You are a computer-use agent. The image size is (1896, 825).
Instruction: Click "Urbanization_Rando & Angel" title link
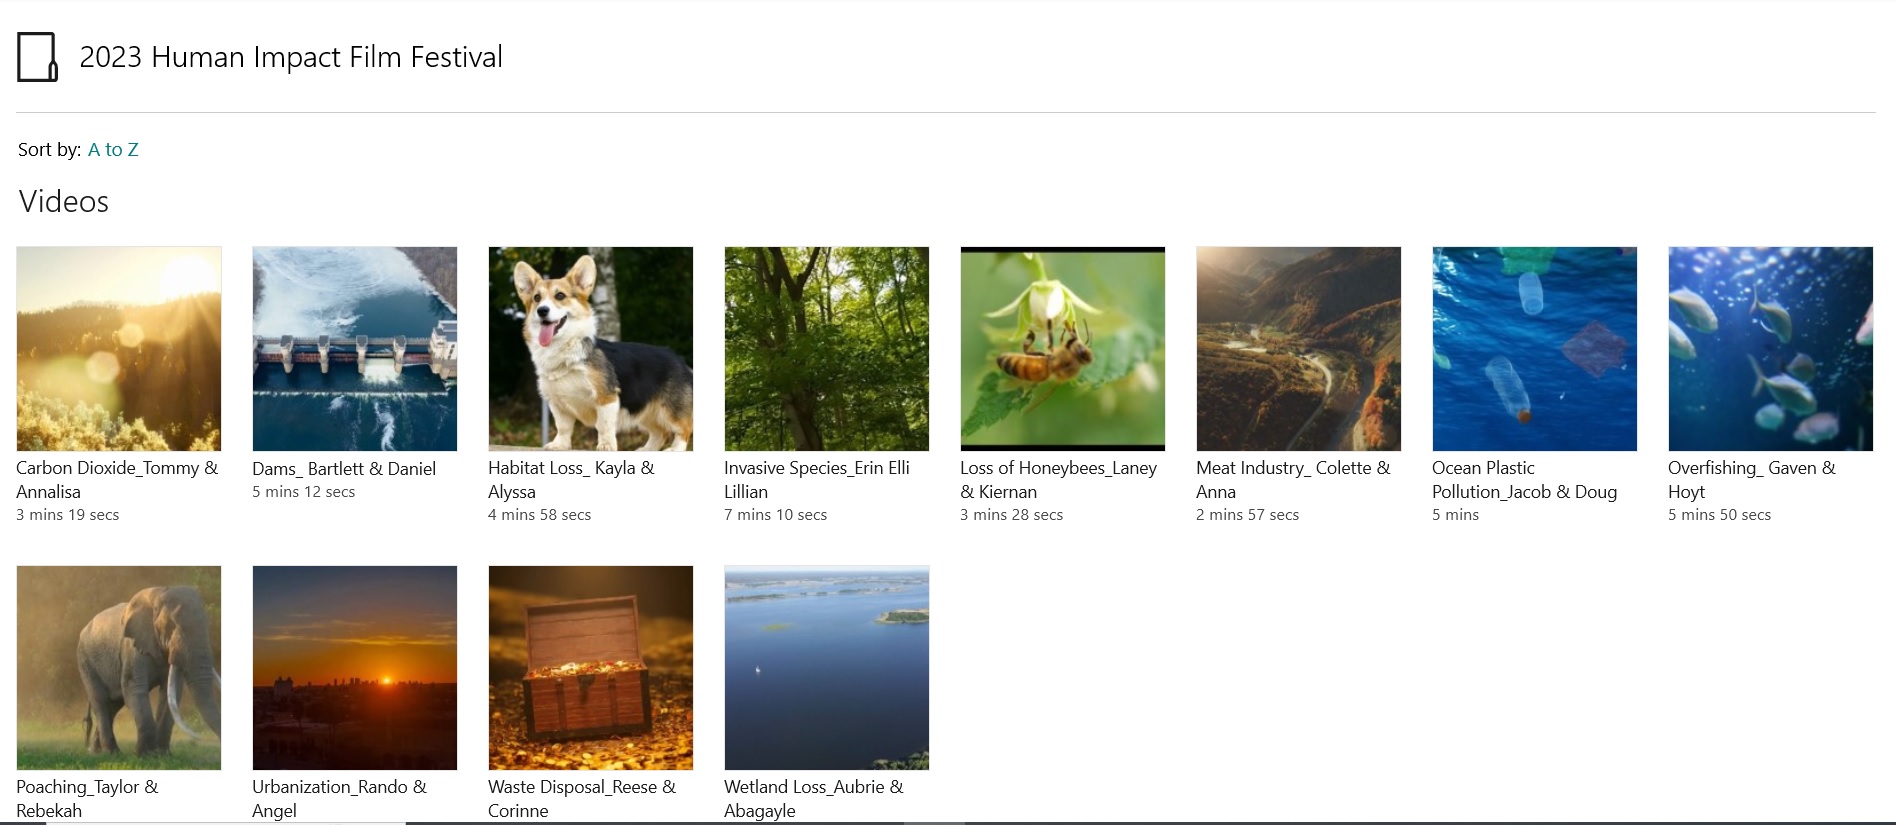pyautogui.click(x=339, y=798)
